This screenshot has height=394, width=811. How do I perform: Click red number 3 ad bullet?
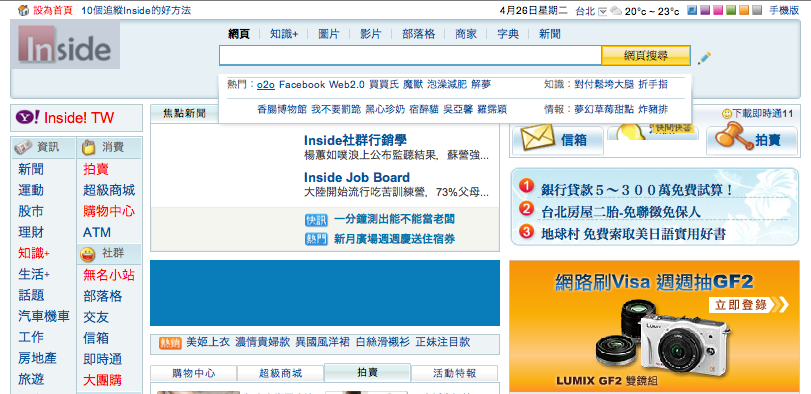tap(526, 232)
